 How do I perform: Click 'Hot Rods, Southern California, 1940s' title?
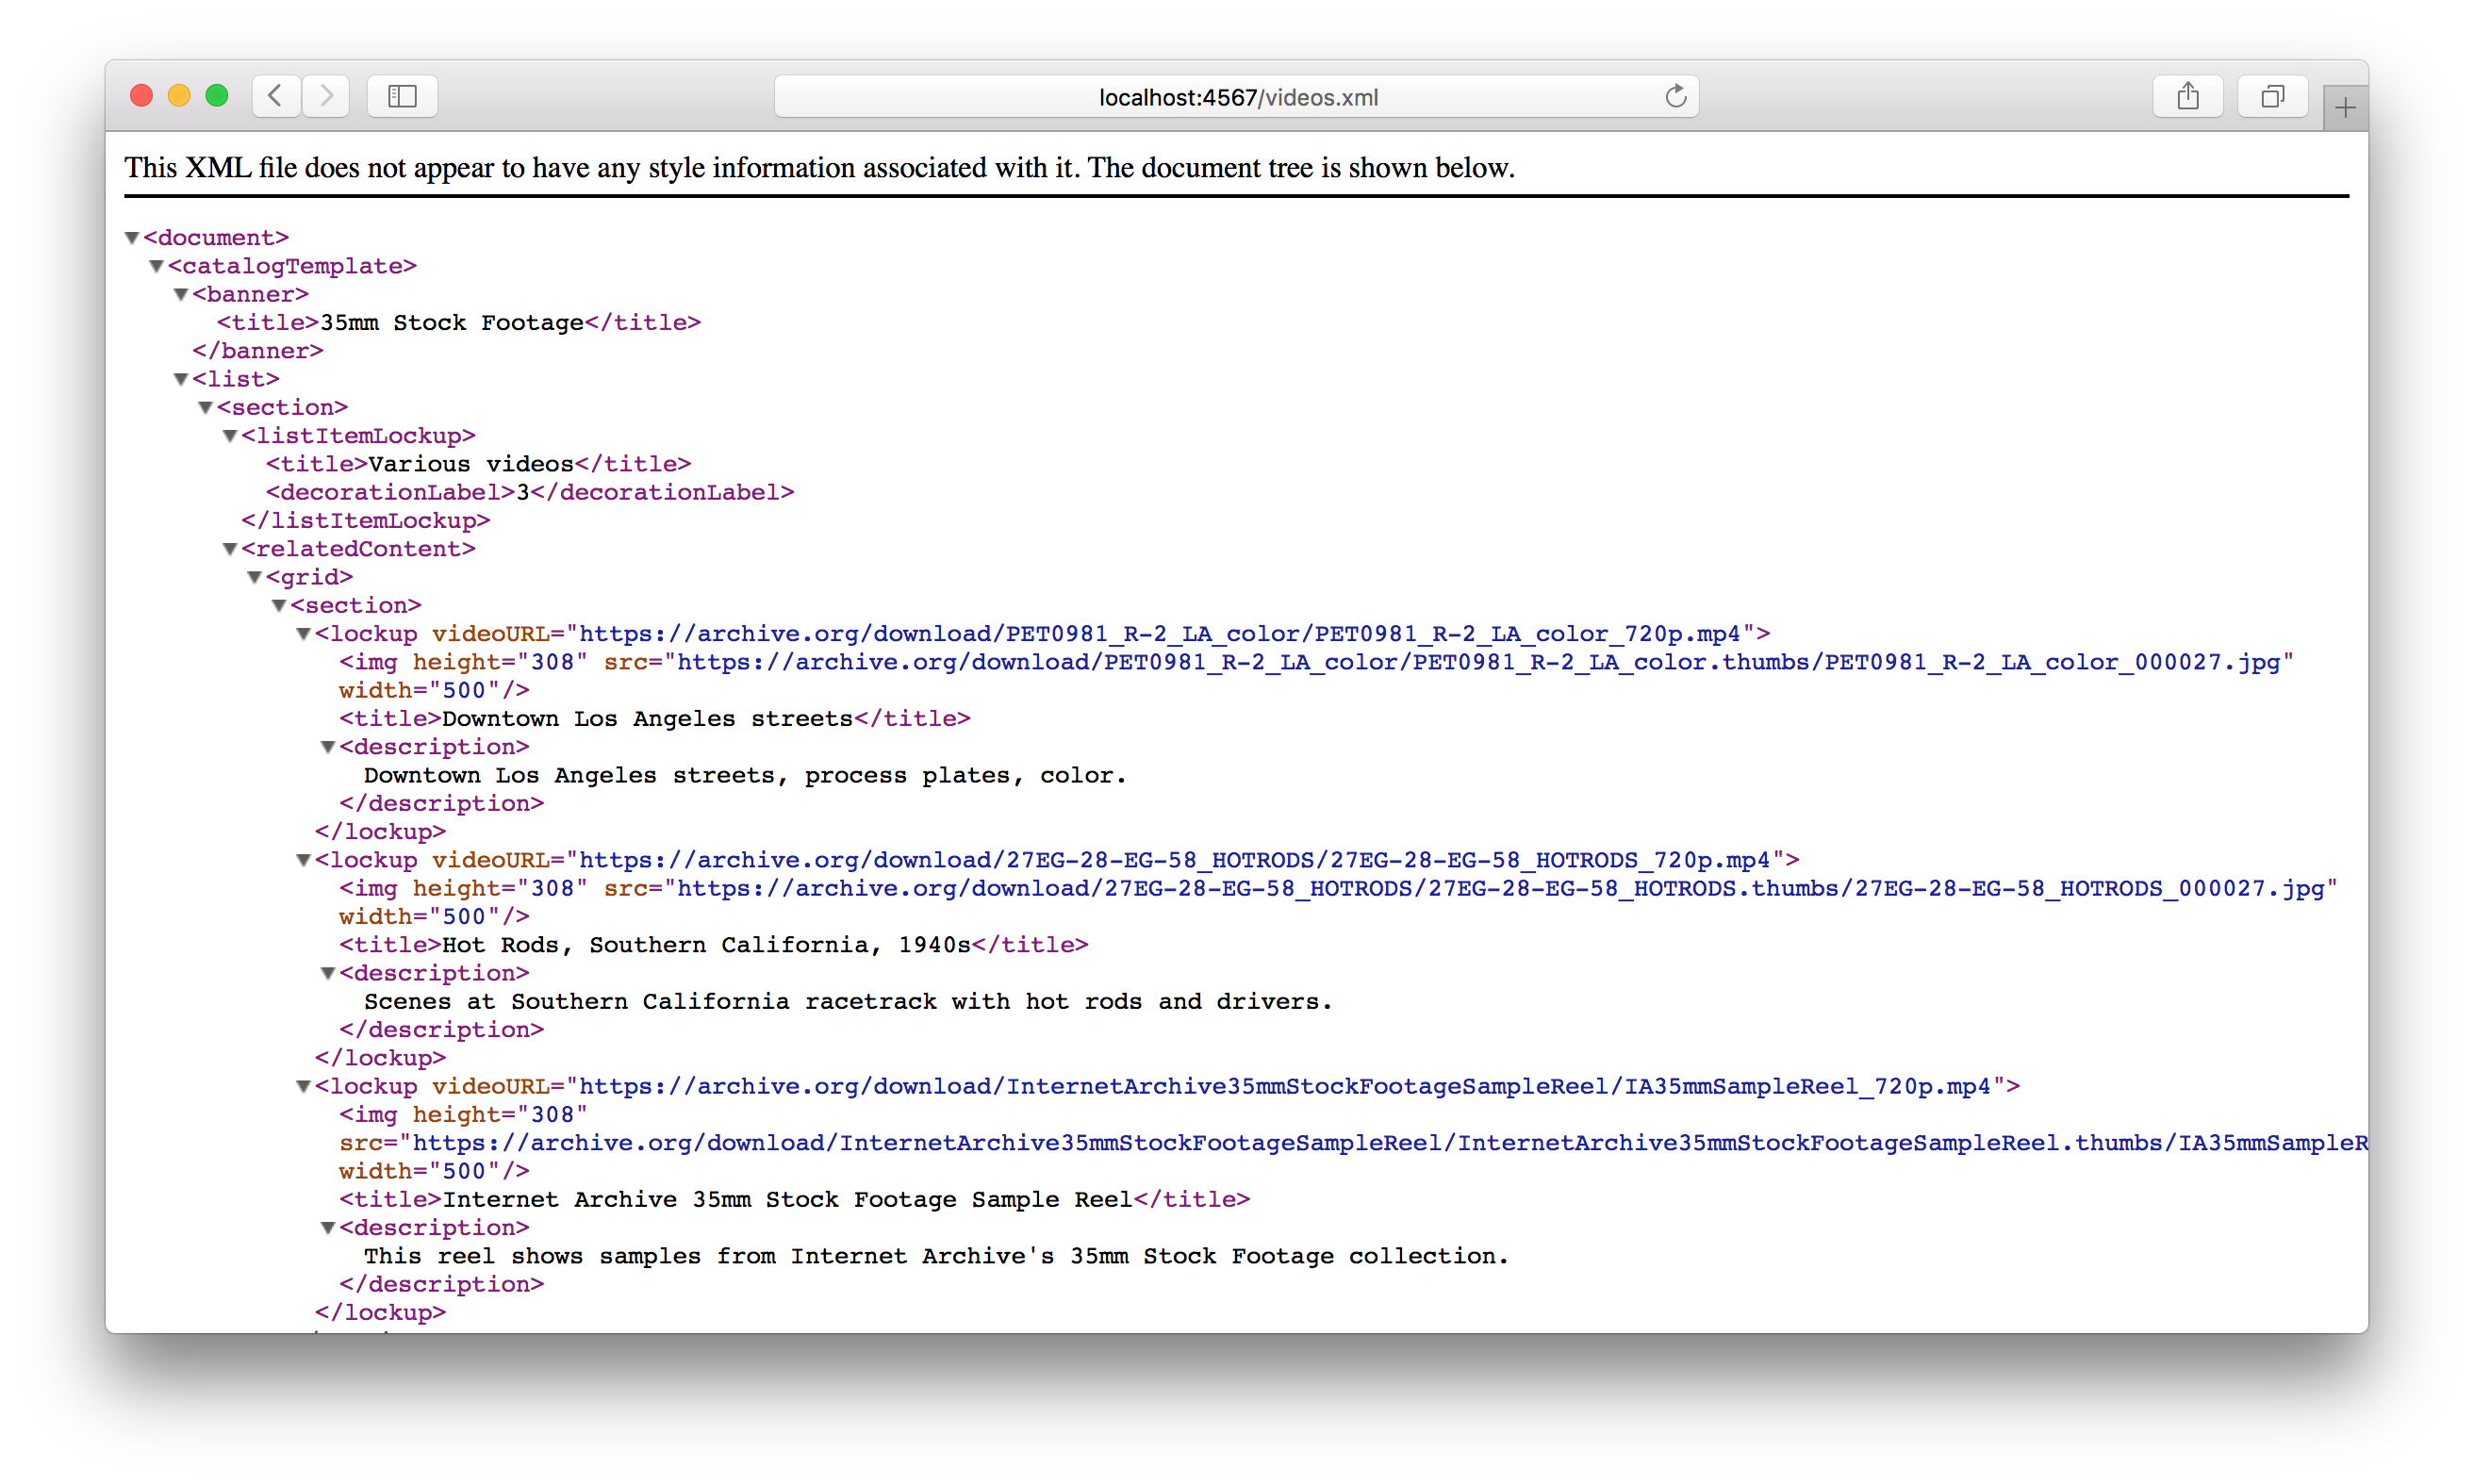707,945
